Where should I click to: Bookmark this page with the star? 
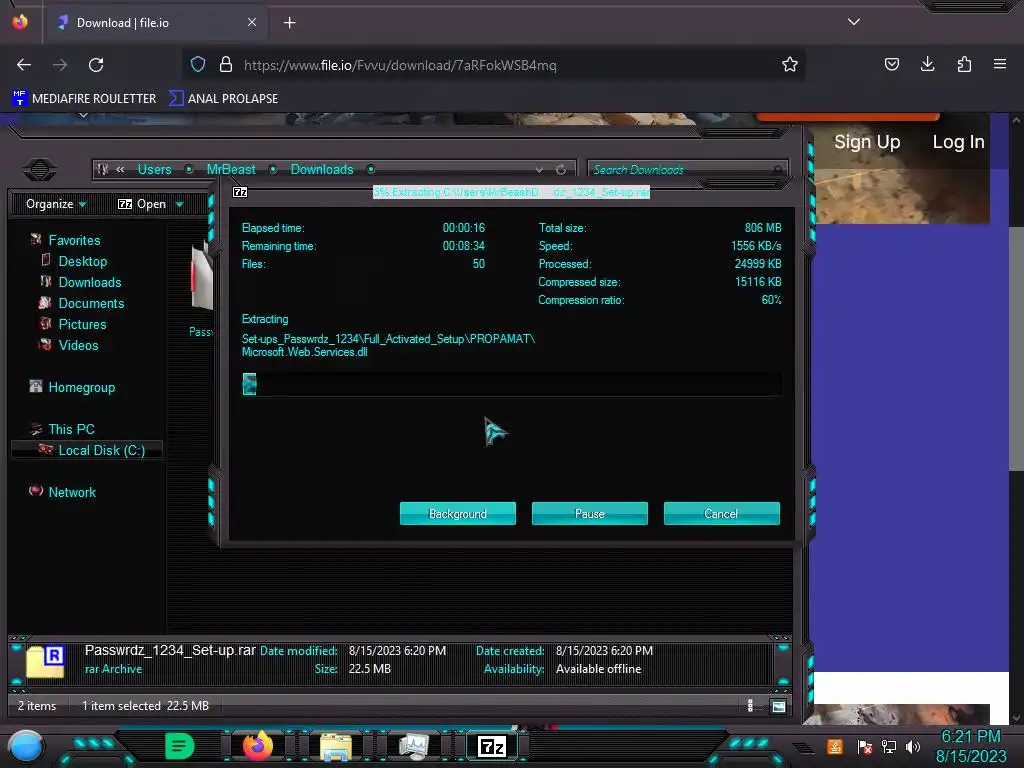coord(790,64)
